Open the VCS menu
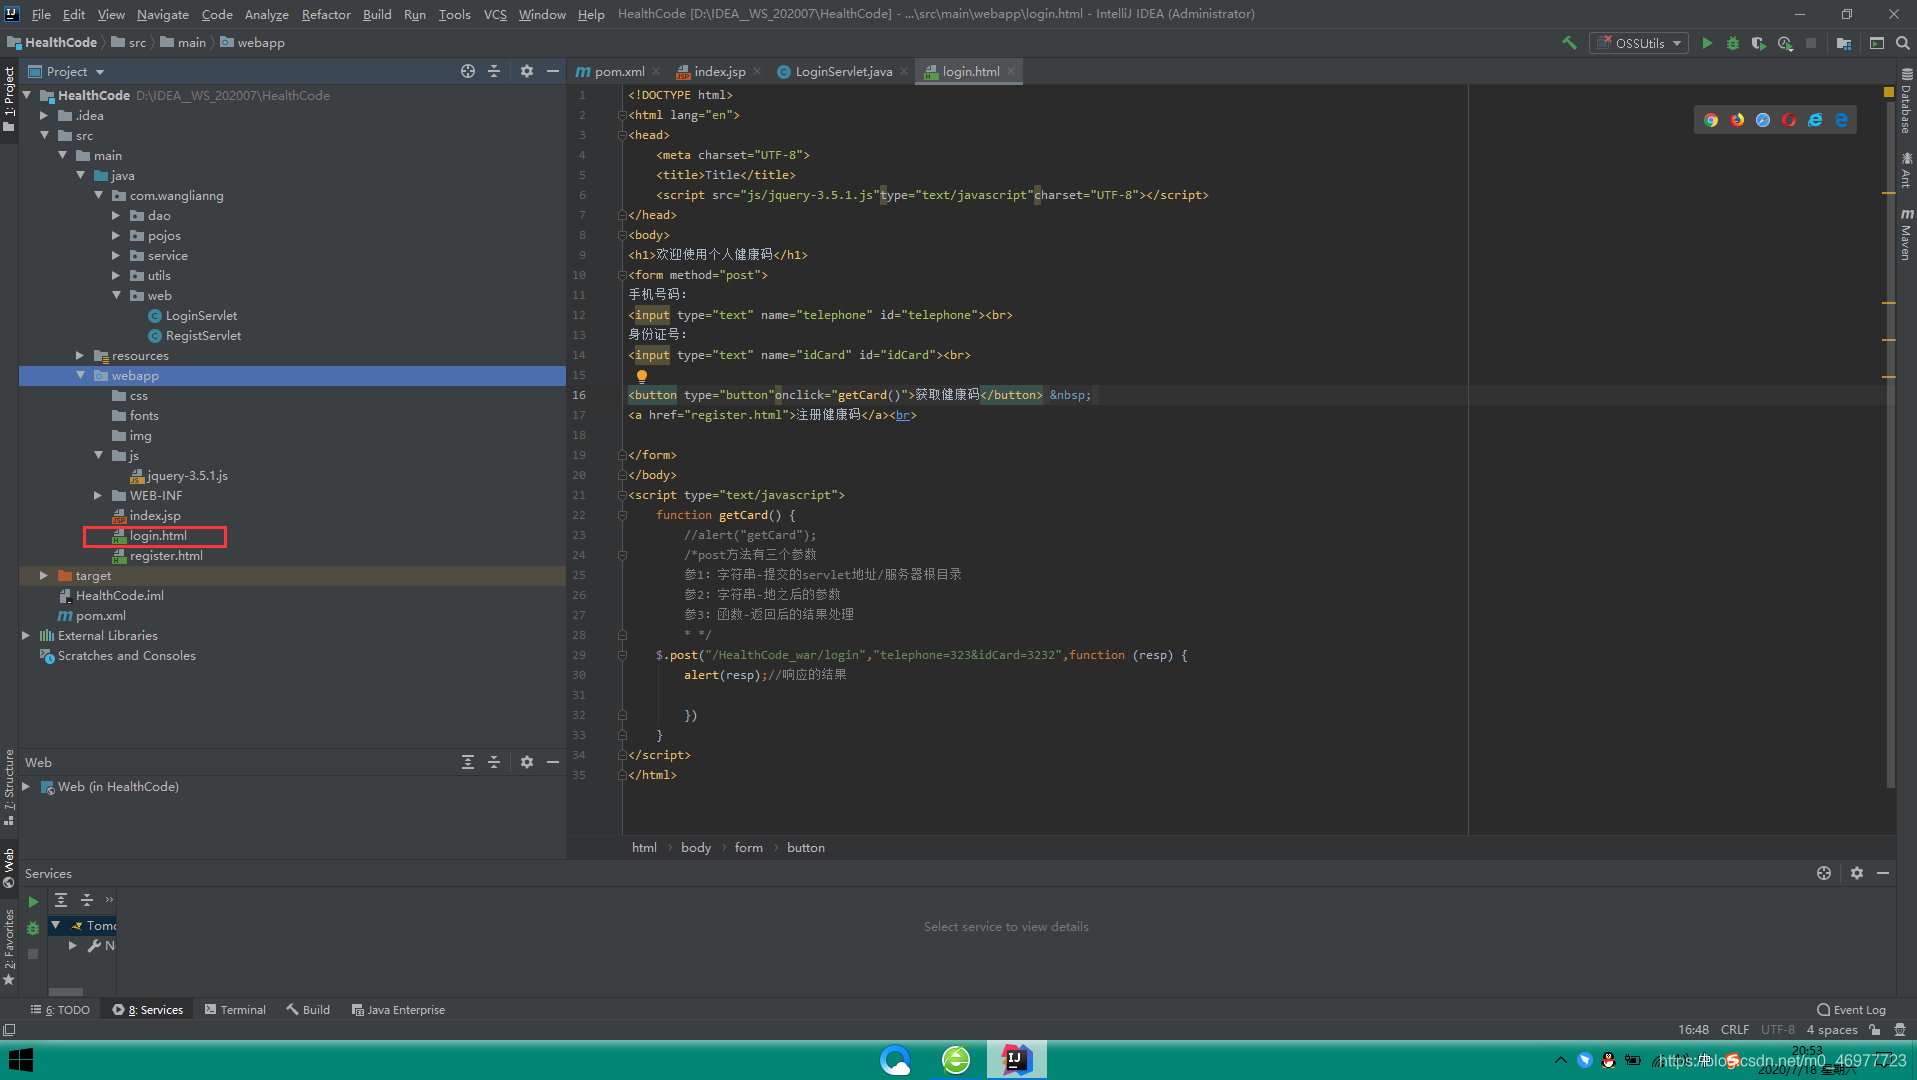 495,14
